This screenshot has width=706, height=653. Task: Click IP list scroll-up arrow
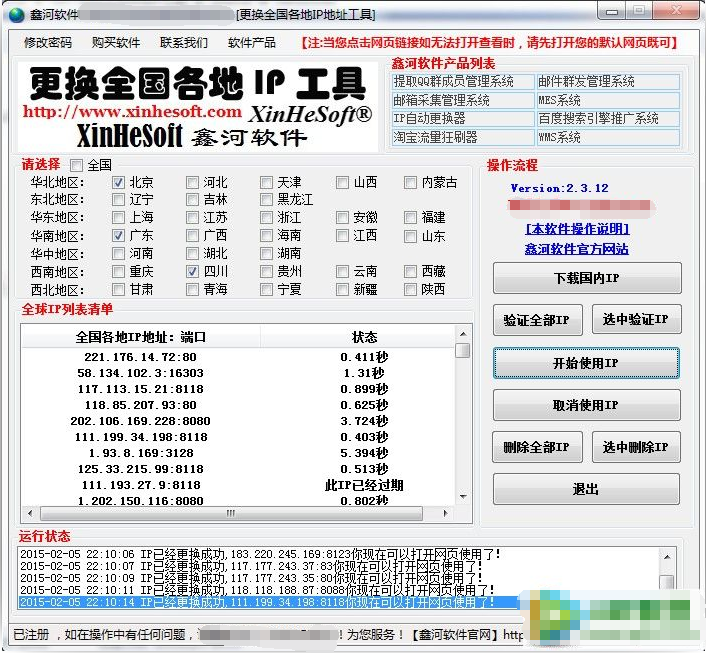[463, 334]
